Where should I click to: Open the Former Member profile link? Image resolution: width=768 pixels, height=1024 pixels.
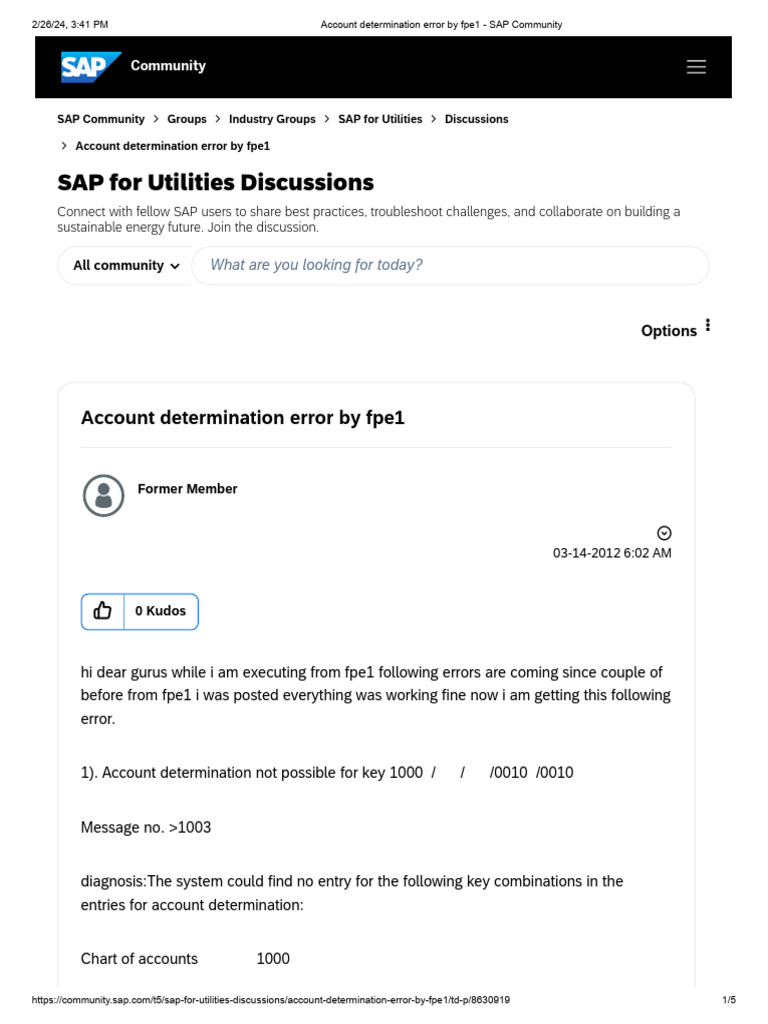187,489
